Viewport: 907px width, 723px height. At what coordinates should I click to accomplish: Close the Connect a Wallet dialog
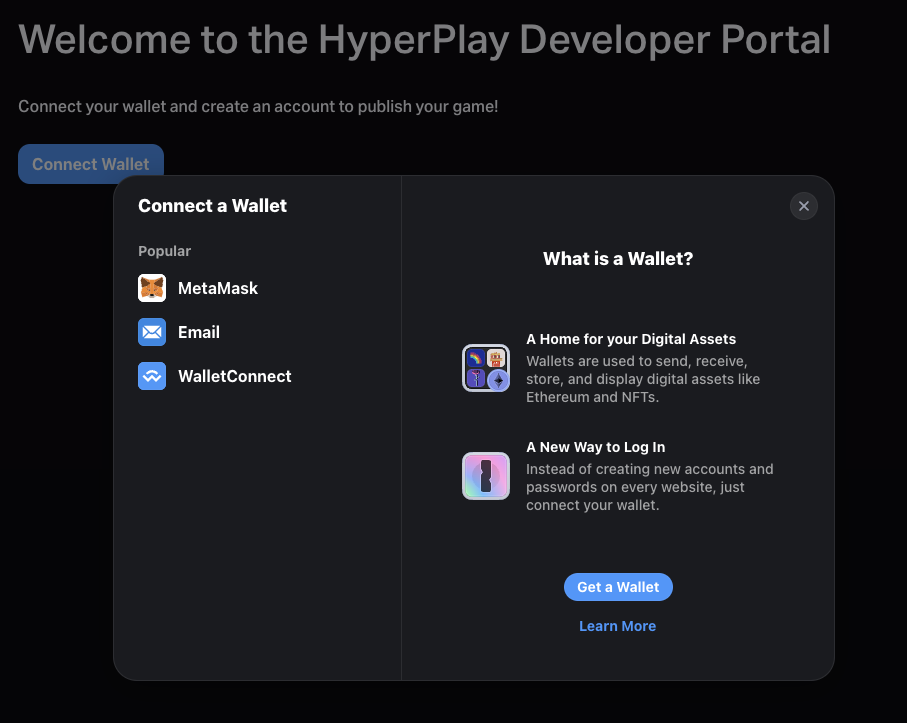click(x=804, y=206)
